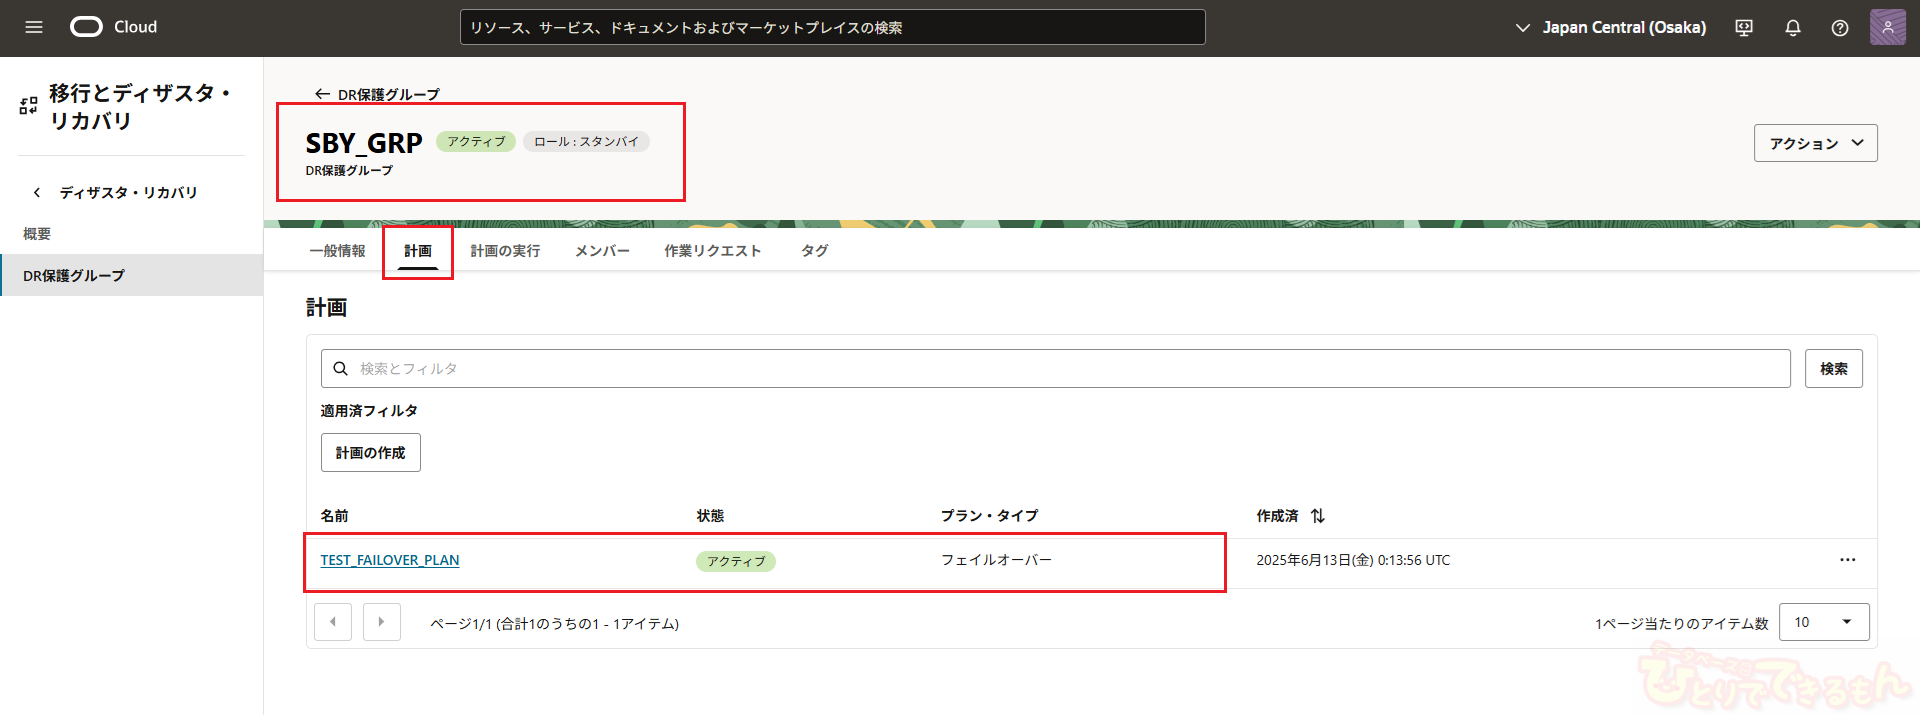Viewport: 1920px width, 715px height.
Task: Click the 適用済フィルタ label
Action: tap(369, 411)
